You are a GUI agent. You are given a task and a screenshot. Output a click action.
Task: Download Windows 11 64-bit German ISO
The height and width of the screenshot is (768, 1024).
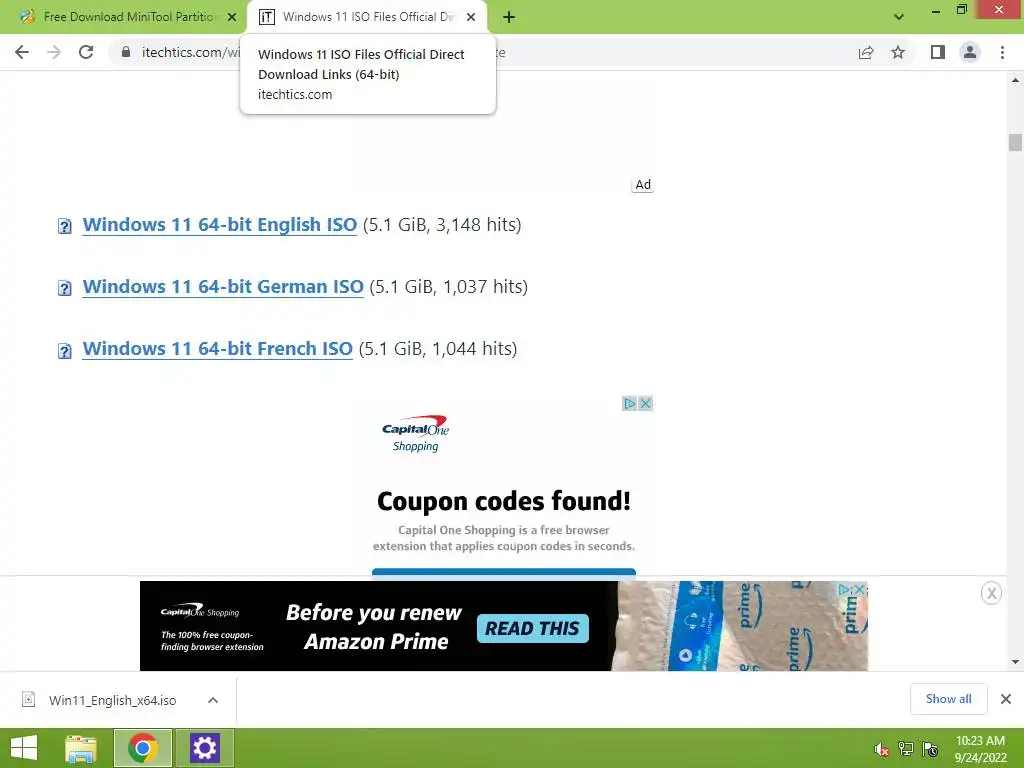coord(223,287)
